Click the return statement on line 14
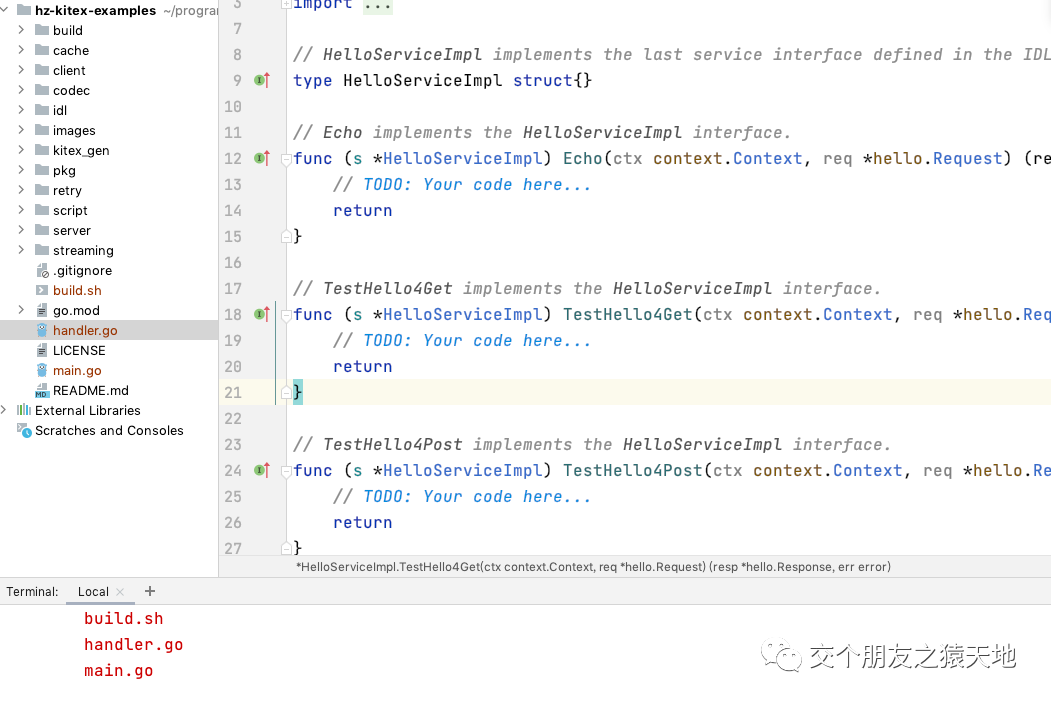This screenshot has width=1051, height=703. tap(363, 210)
